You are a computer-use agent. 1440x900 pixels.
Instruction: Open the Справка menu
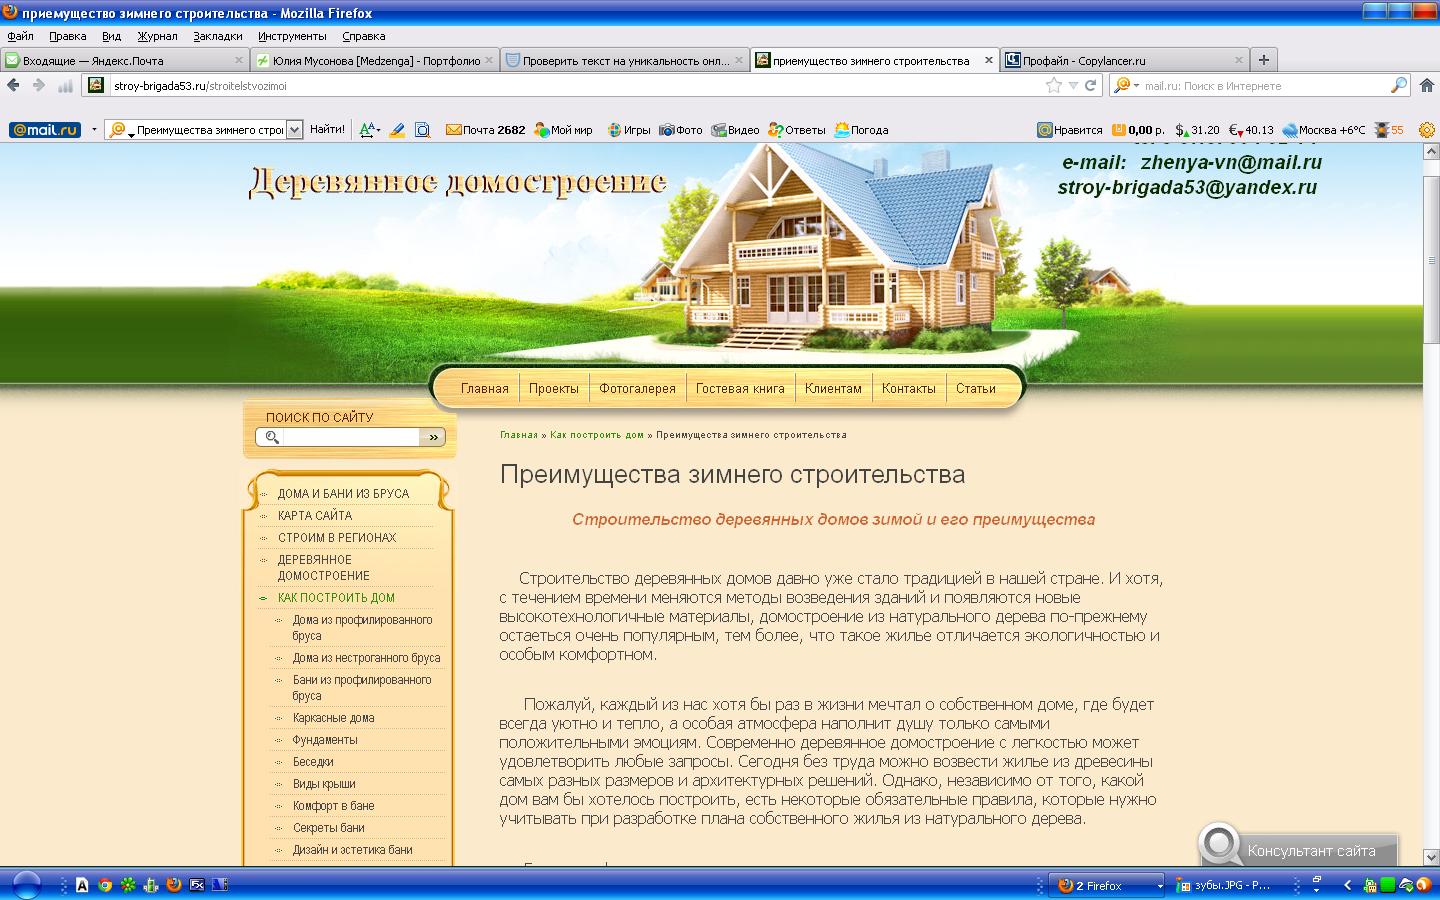(x=364, y=36)
